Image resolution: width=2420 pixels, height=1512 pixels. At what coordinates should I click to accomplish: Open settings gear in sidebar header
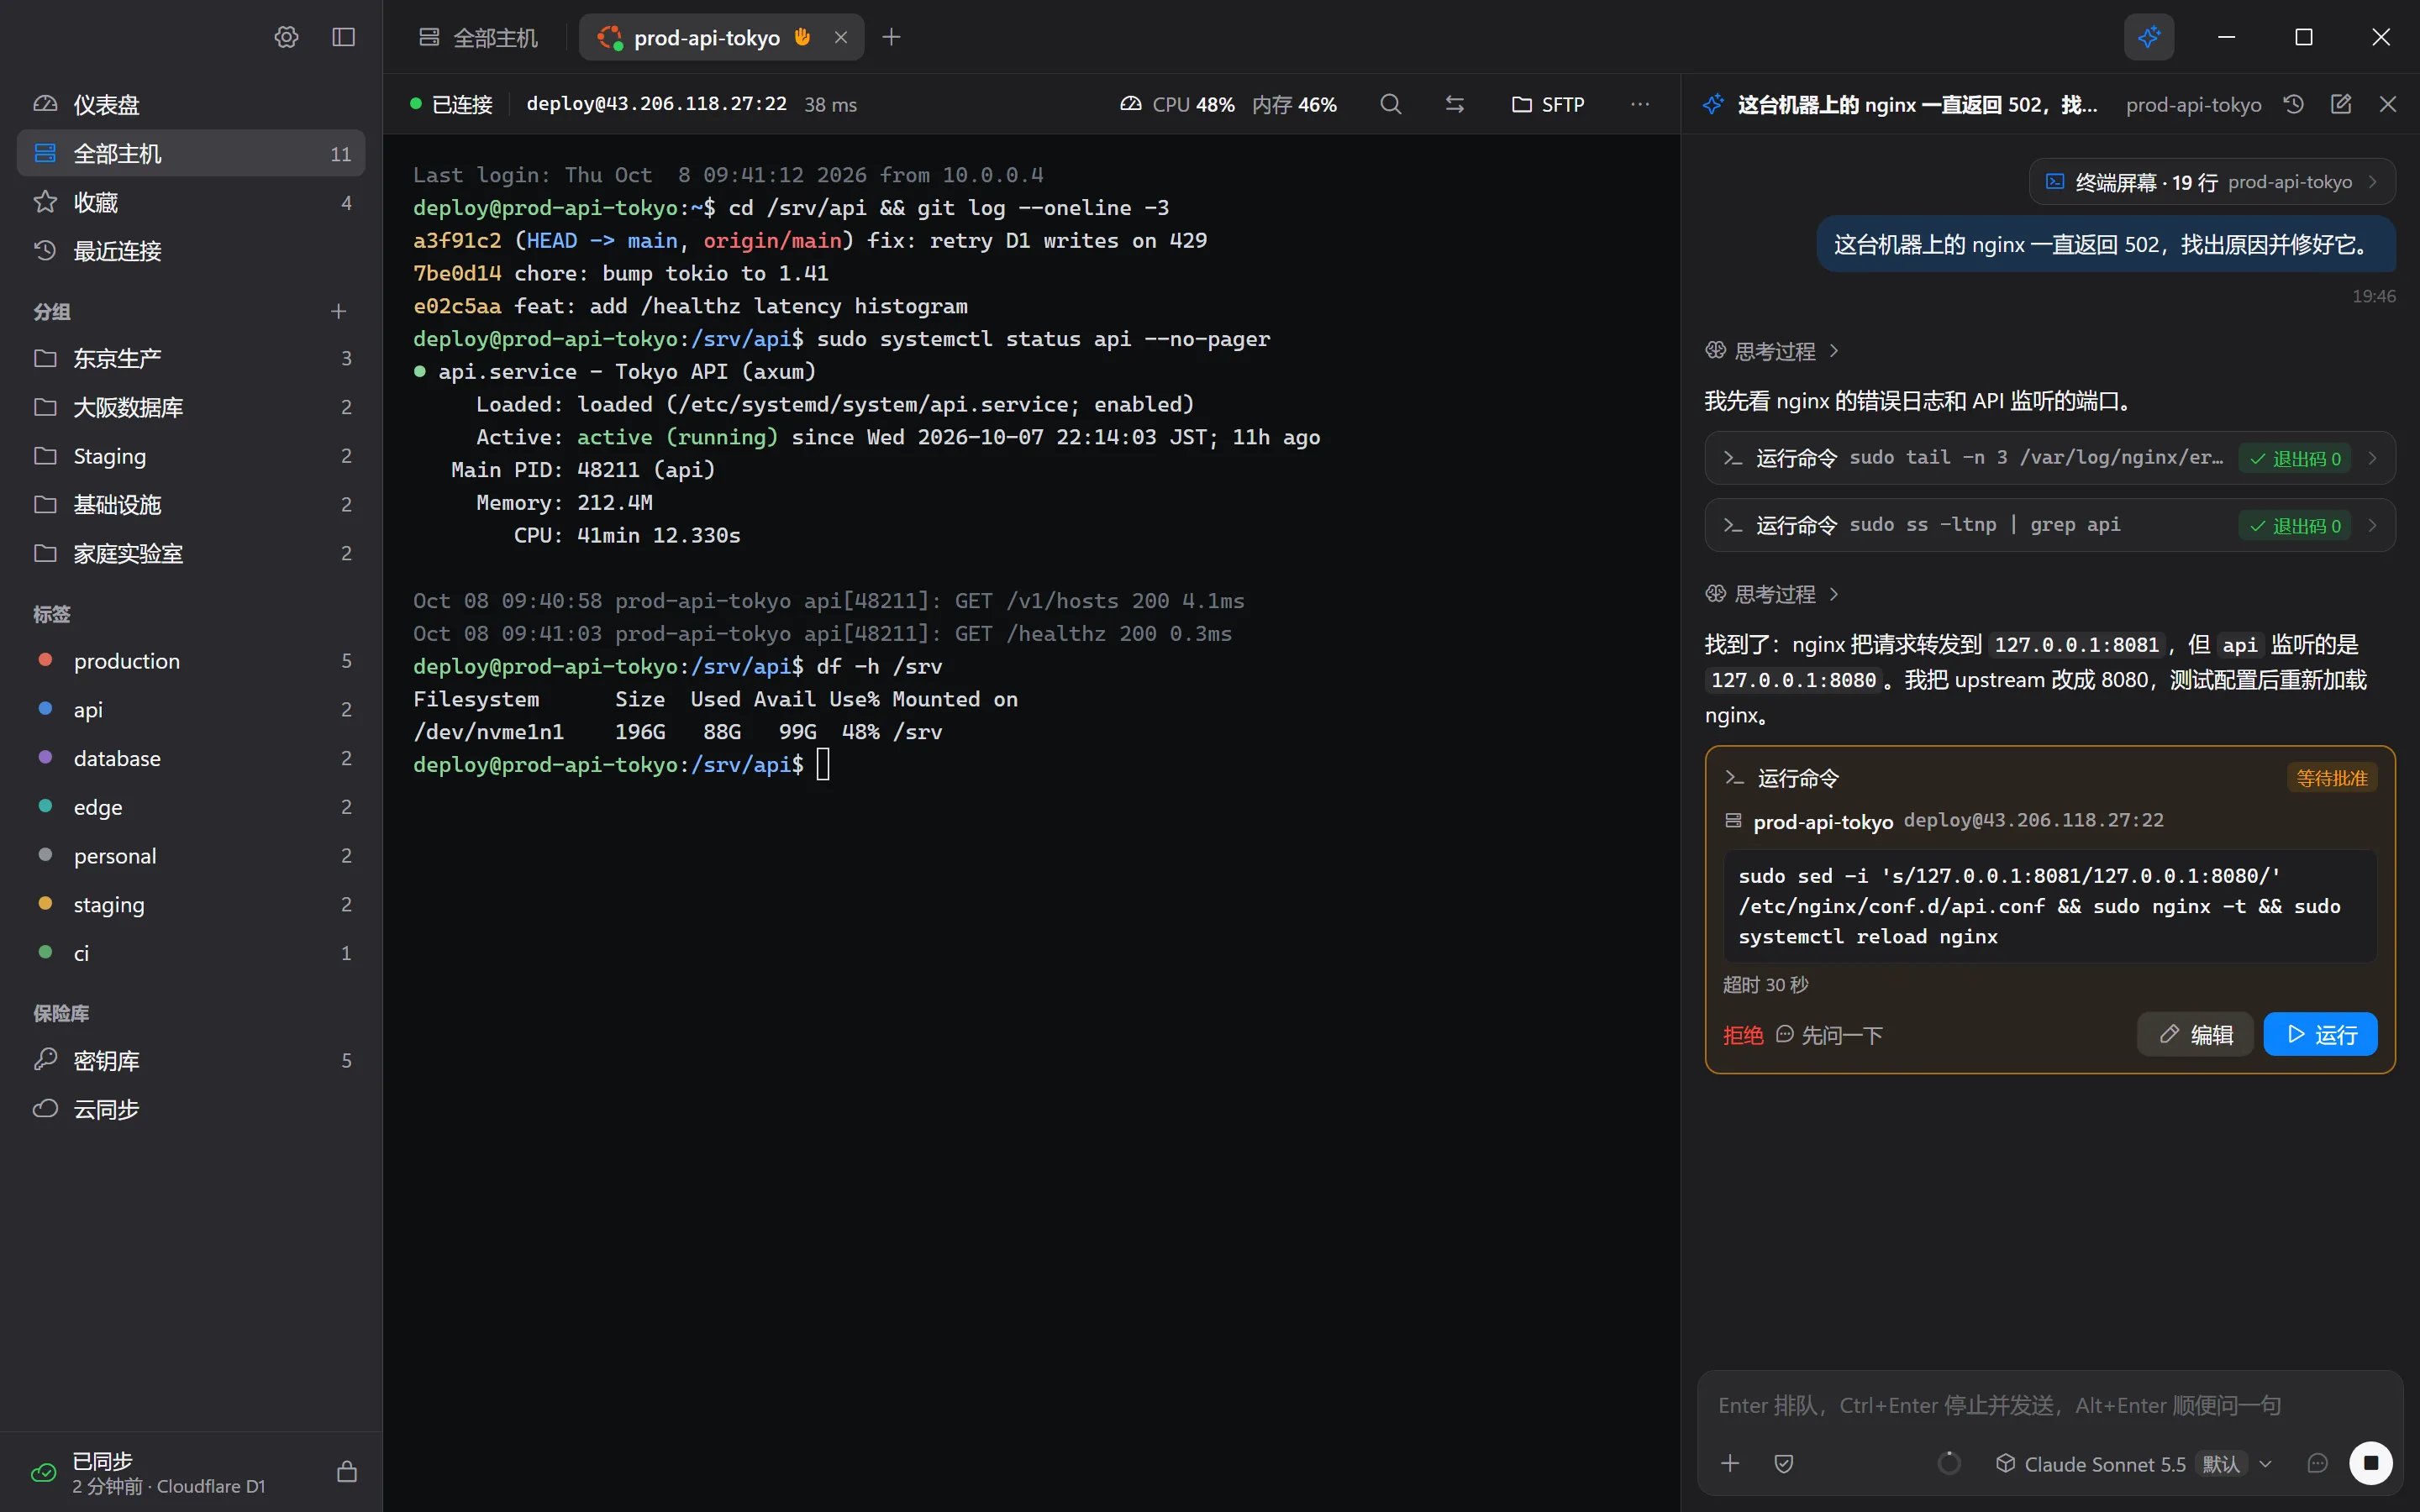(x=286, y=37)
